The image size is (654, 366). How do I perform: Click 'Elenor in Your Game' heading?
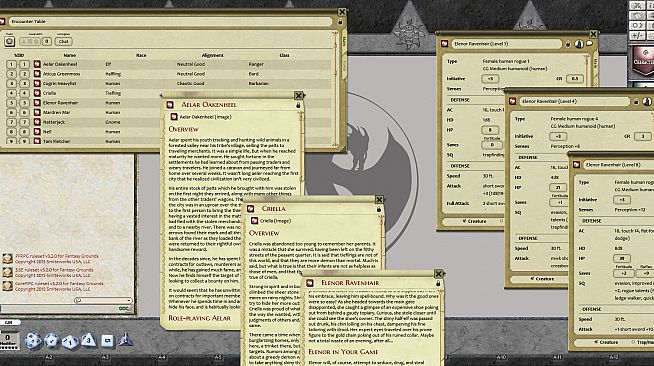(343, 352)
